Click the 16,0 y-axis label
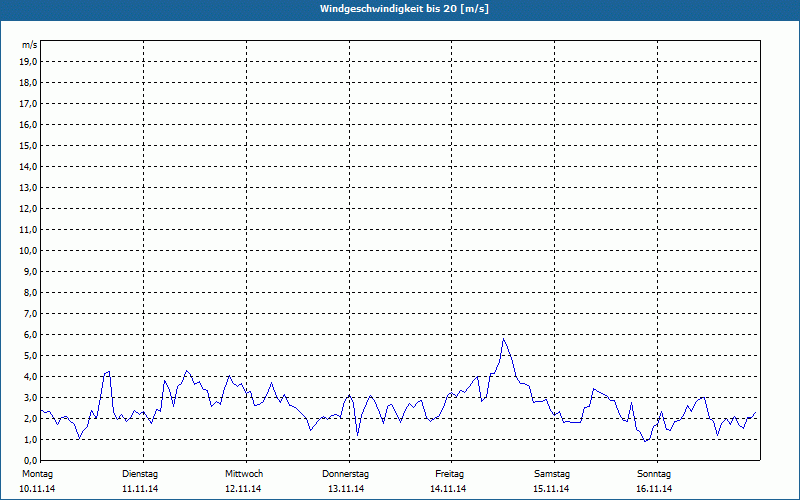The width and height of the screenshot is (800, 500). [27, 124]
